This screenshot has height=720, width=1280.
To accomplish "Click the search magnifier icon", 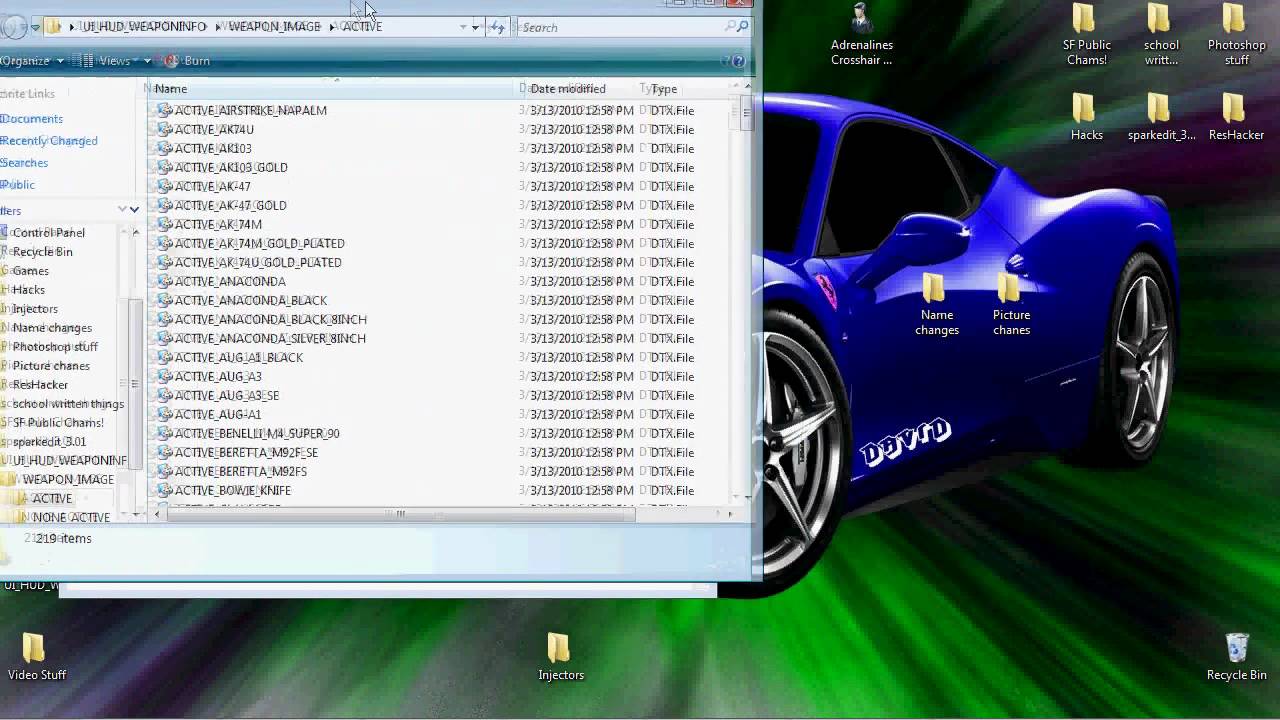I will click(742, 27).
